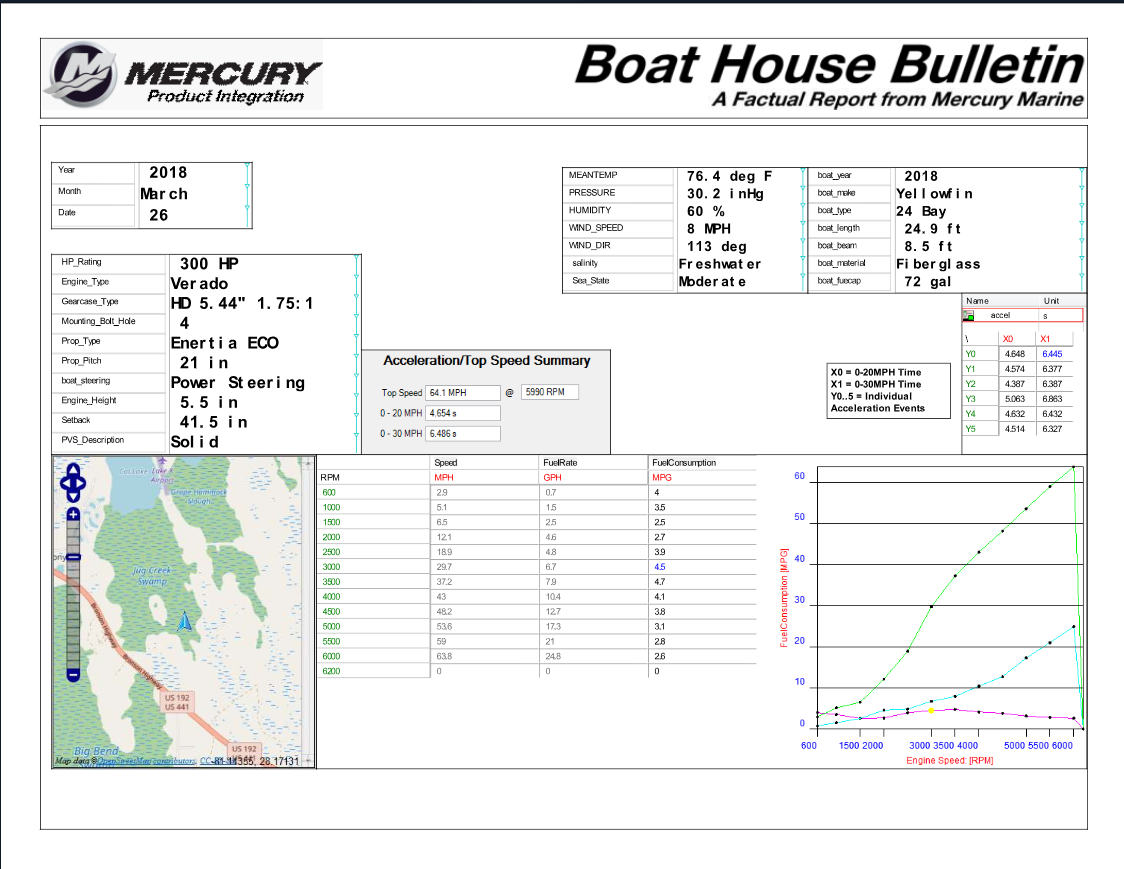Click the map pan down arrow
The height and width of the screenshot is (869, 1124).
pos(73,496)
